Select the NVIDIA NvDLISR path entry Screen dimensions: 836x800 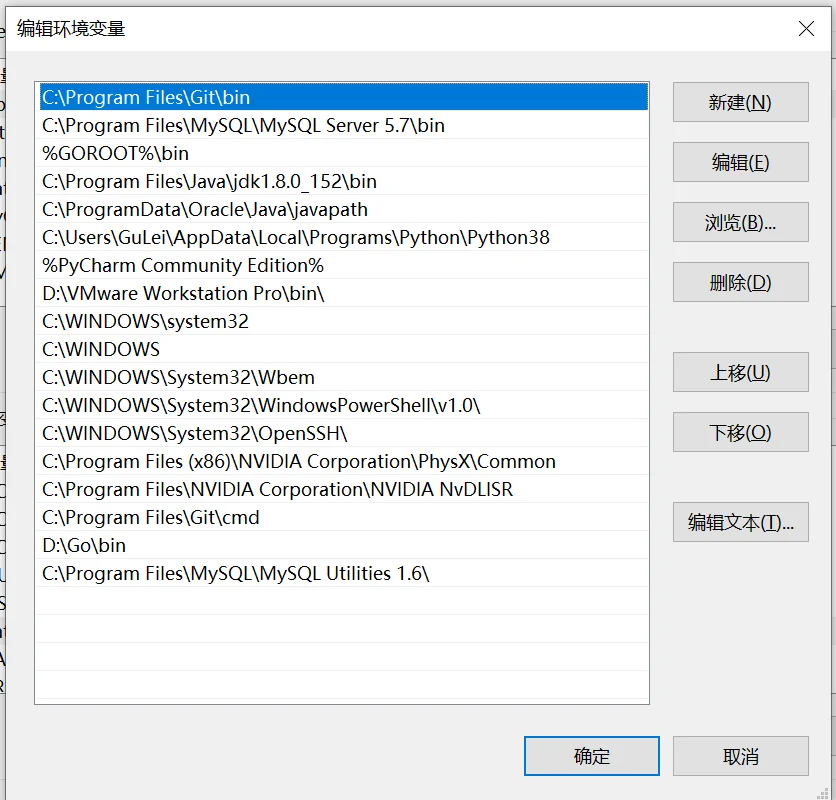[x=344, y=489]
